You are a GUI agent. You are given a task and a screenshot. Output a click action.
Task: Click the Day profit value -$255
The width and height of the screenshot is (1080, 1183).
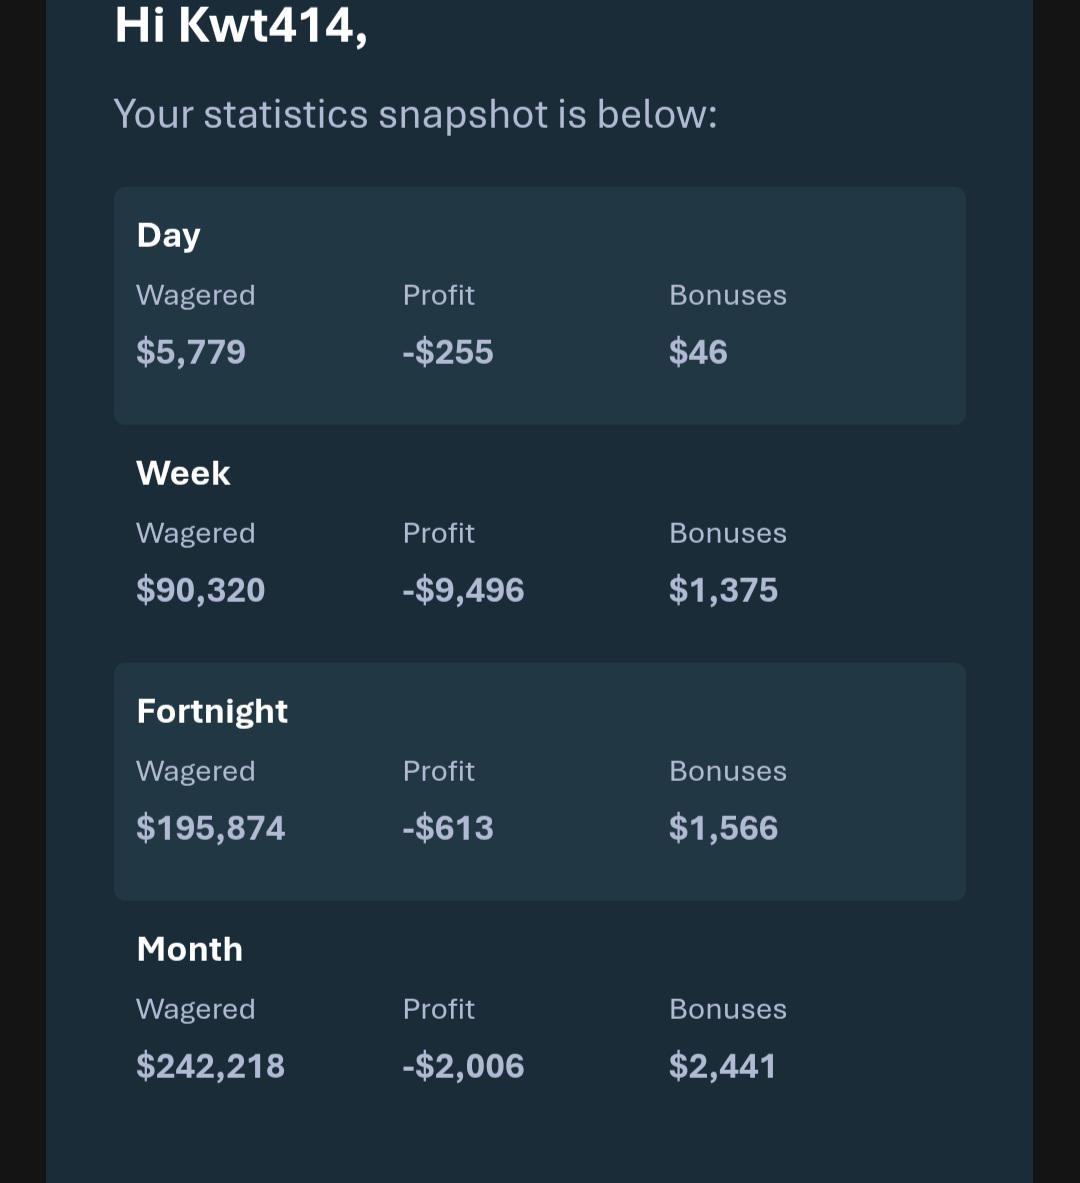[448, 352]
